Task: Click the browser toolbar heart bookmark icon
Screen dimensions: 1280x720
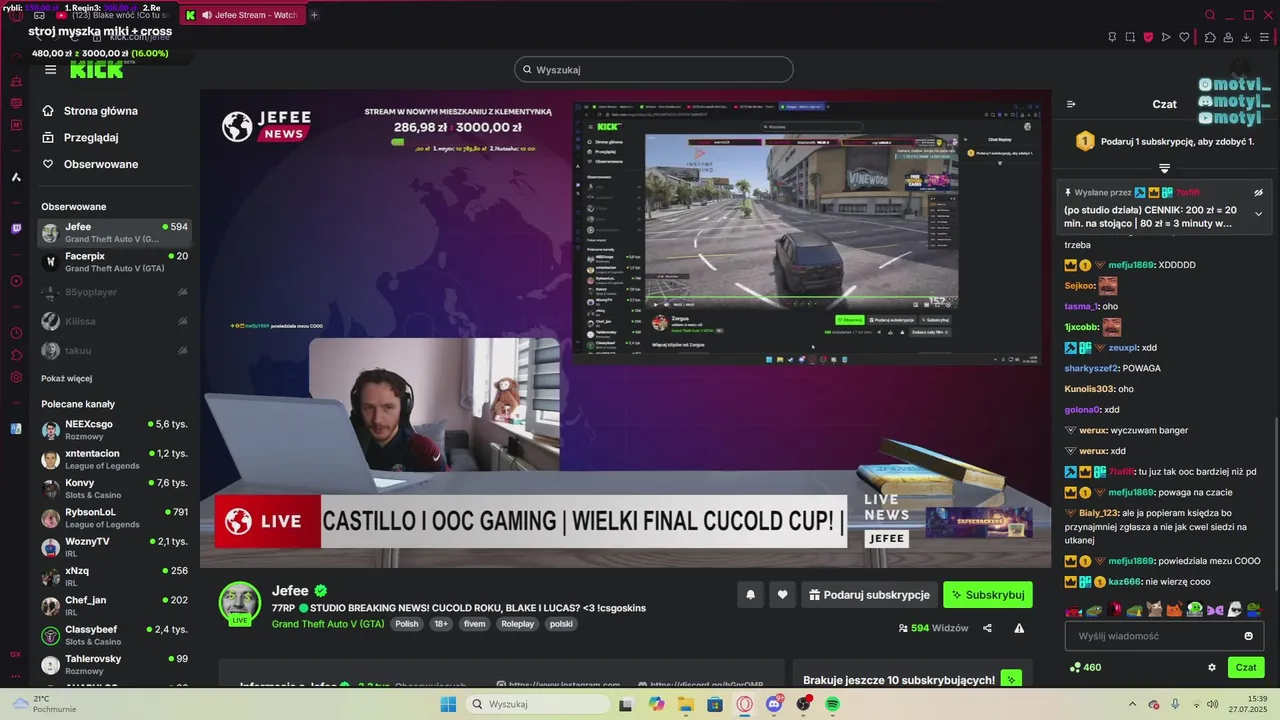Action: coord(1185,37)
